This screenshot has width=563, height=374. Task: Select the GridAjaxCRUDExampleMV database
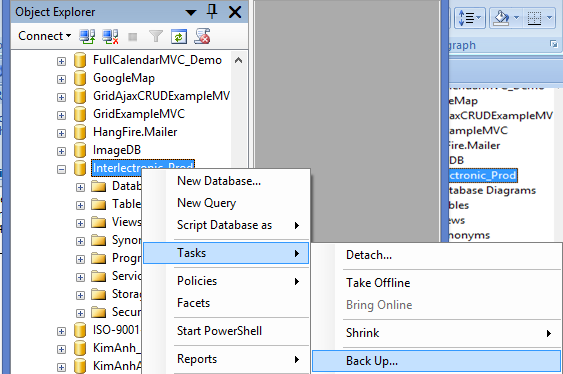tap(161, 96)
